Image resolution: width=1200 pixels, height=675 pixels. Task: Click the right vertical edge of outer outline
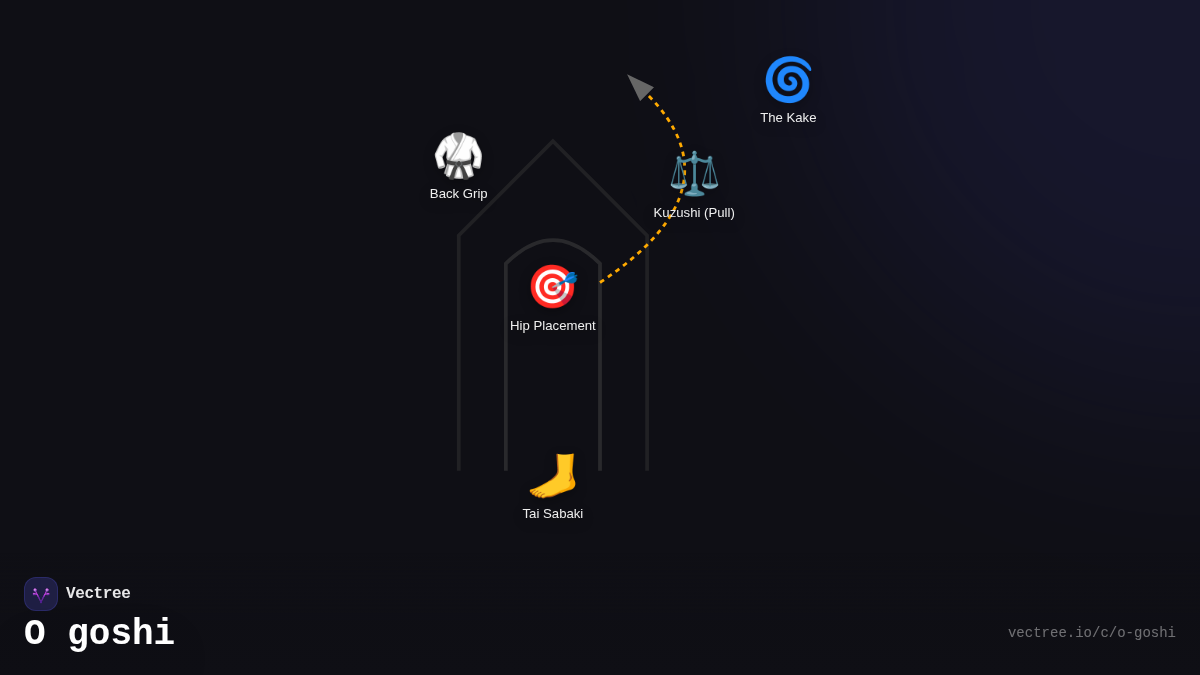(647, 360)
